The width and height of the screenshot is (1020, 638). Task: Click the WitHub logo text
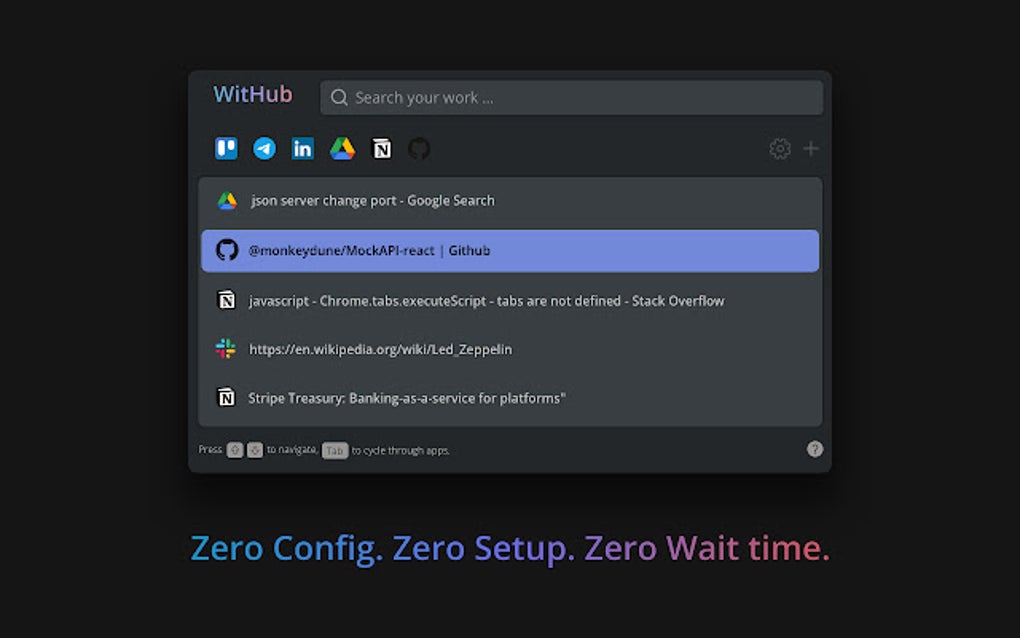coord(251,94)
